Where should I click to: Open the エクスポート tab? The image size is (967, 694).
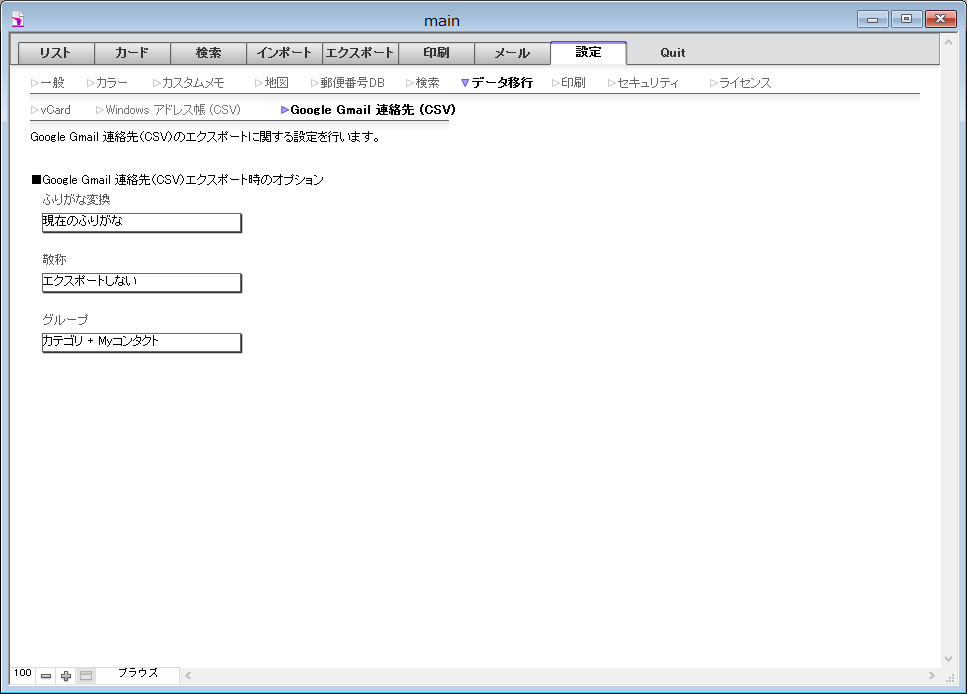(x=360, y=53)
